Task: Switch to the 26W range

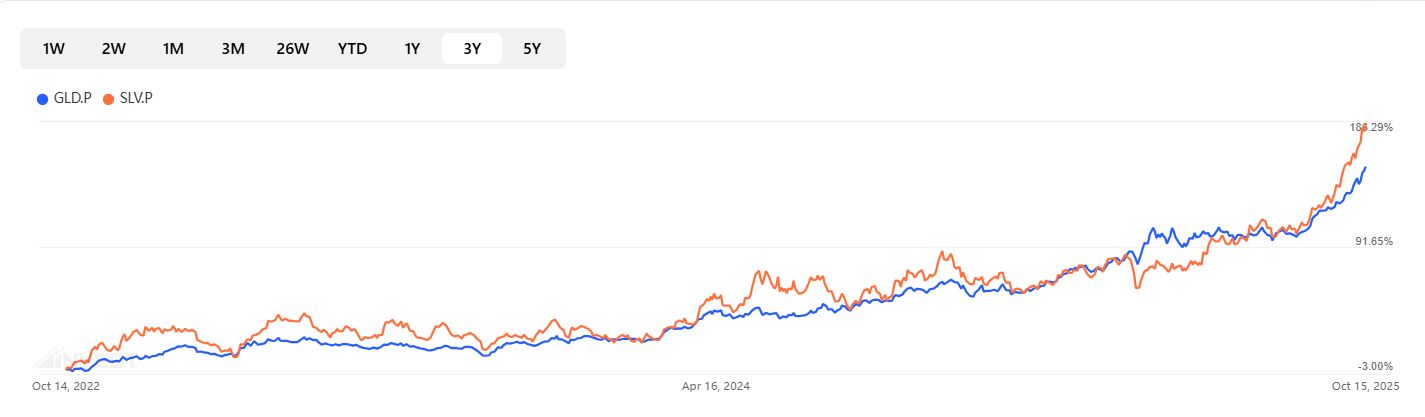Action: pyautogui.click(x=293, y=49)
